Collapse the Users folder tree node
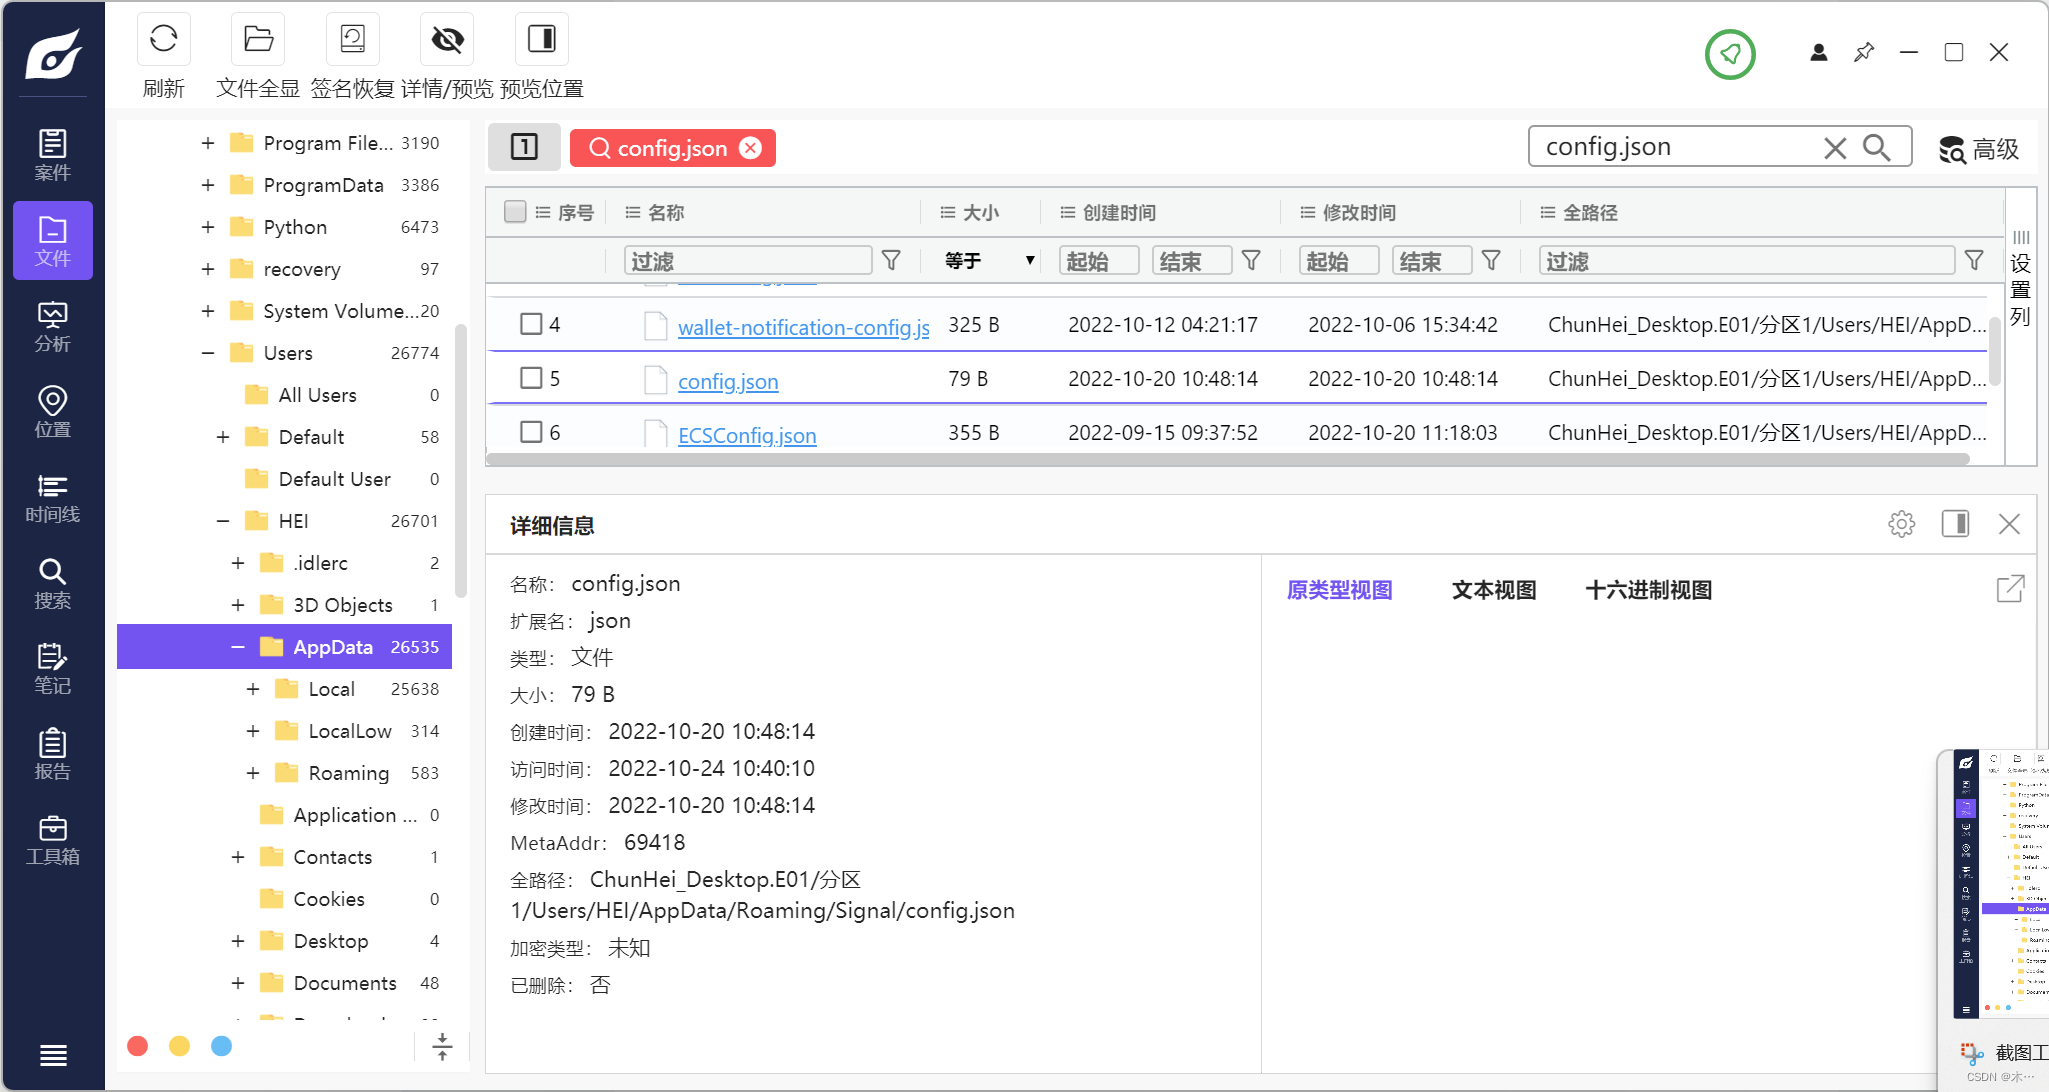This screenshot has height=1092, width=2049. [x=207, y=353]
